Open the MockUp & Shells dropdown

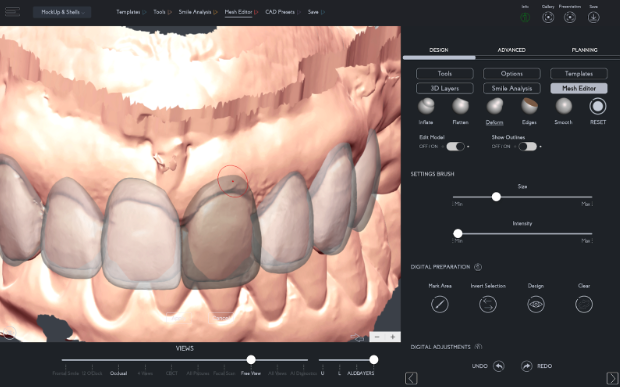(x=62, y=12)
